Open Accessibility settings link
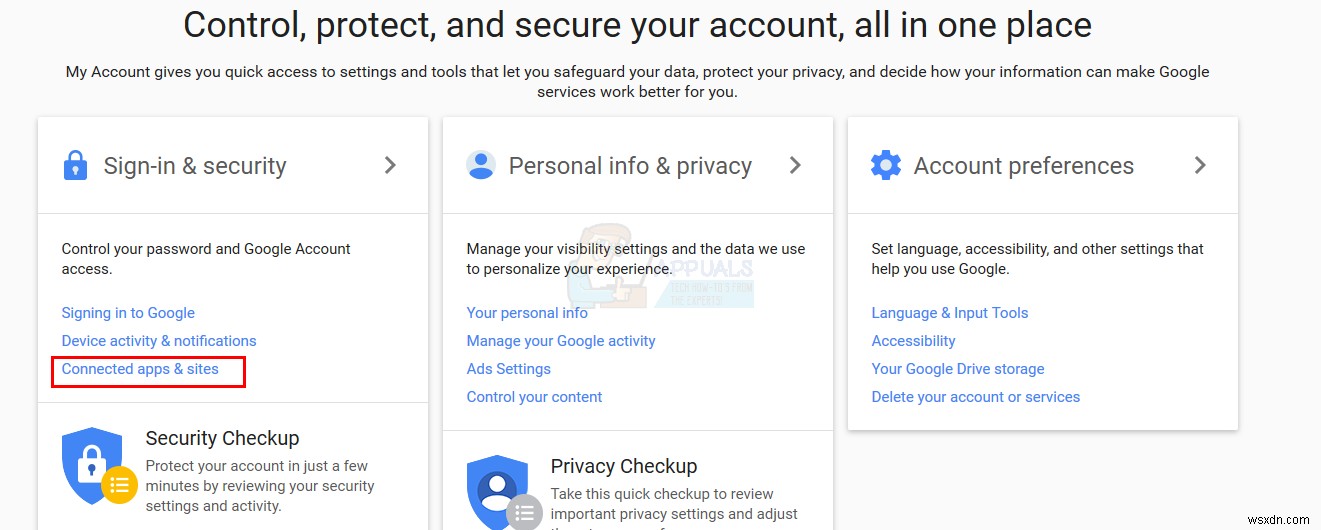Viewport: 1321px width, 530px height. point(913,341)
